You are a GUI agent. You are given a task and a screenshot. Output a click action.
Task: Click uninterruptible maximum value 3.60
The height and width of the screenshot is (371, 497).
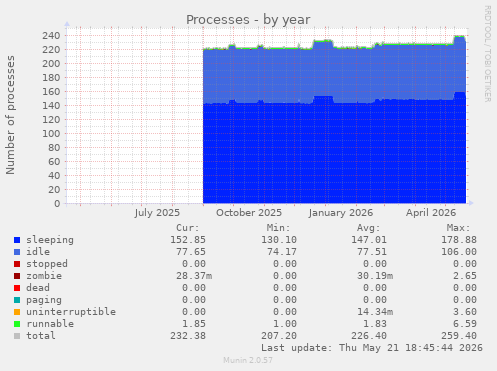pyautogui.click(x=465, y=312)
